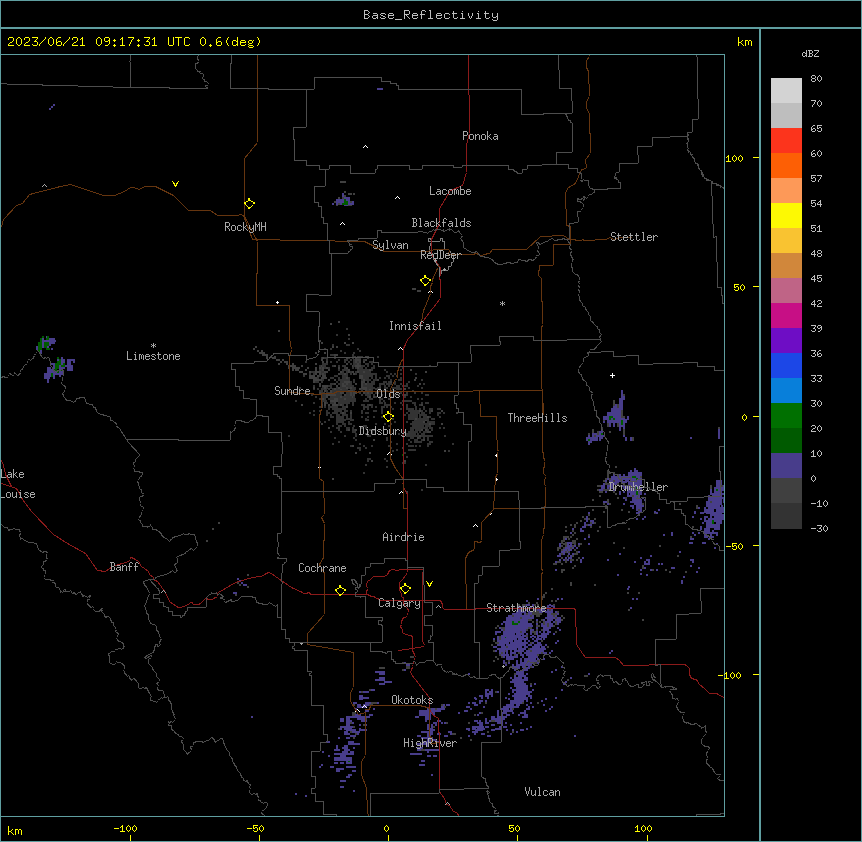Click the yellow diamond marker above RockyMH
Image resolution: width=862 pixels, height=842 pixels.
pyautogui.click(x=249, y=204)
